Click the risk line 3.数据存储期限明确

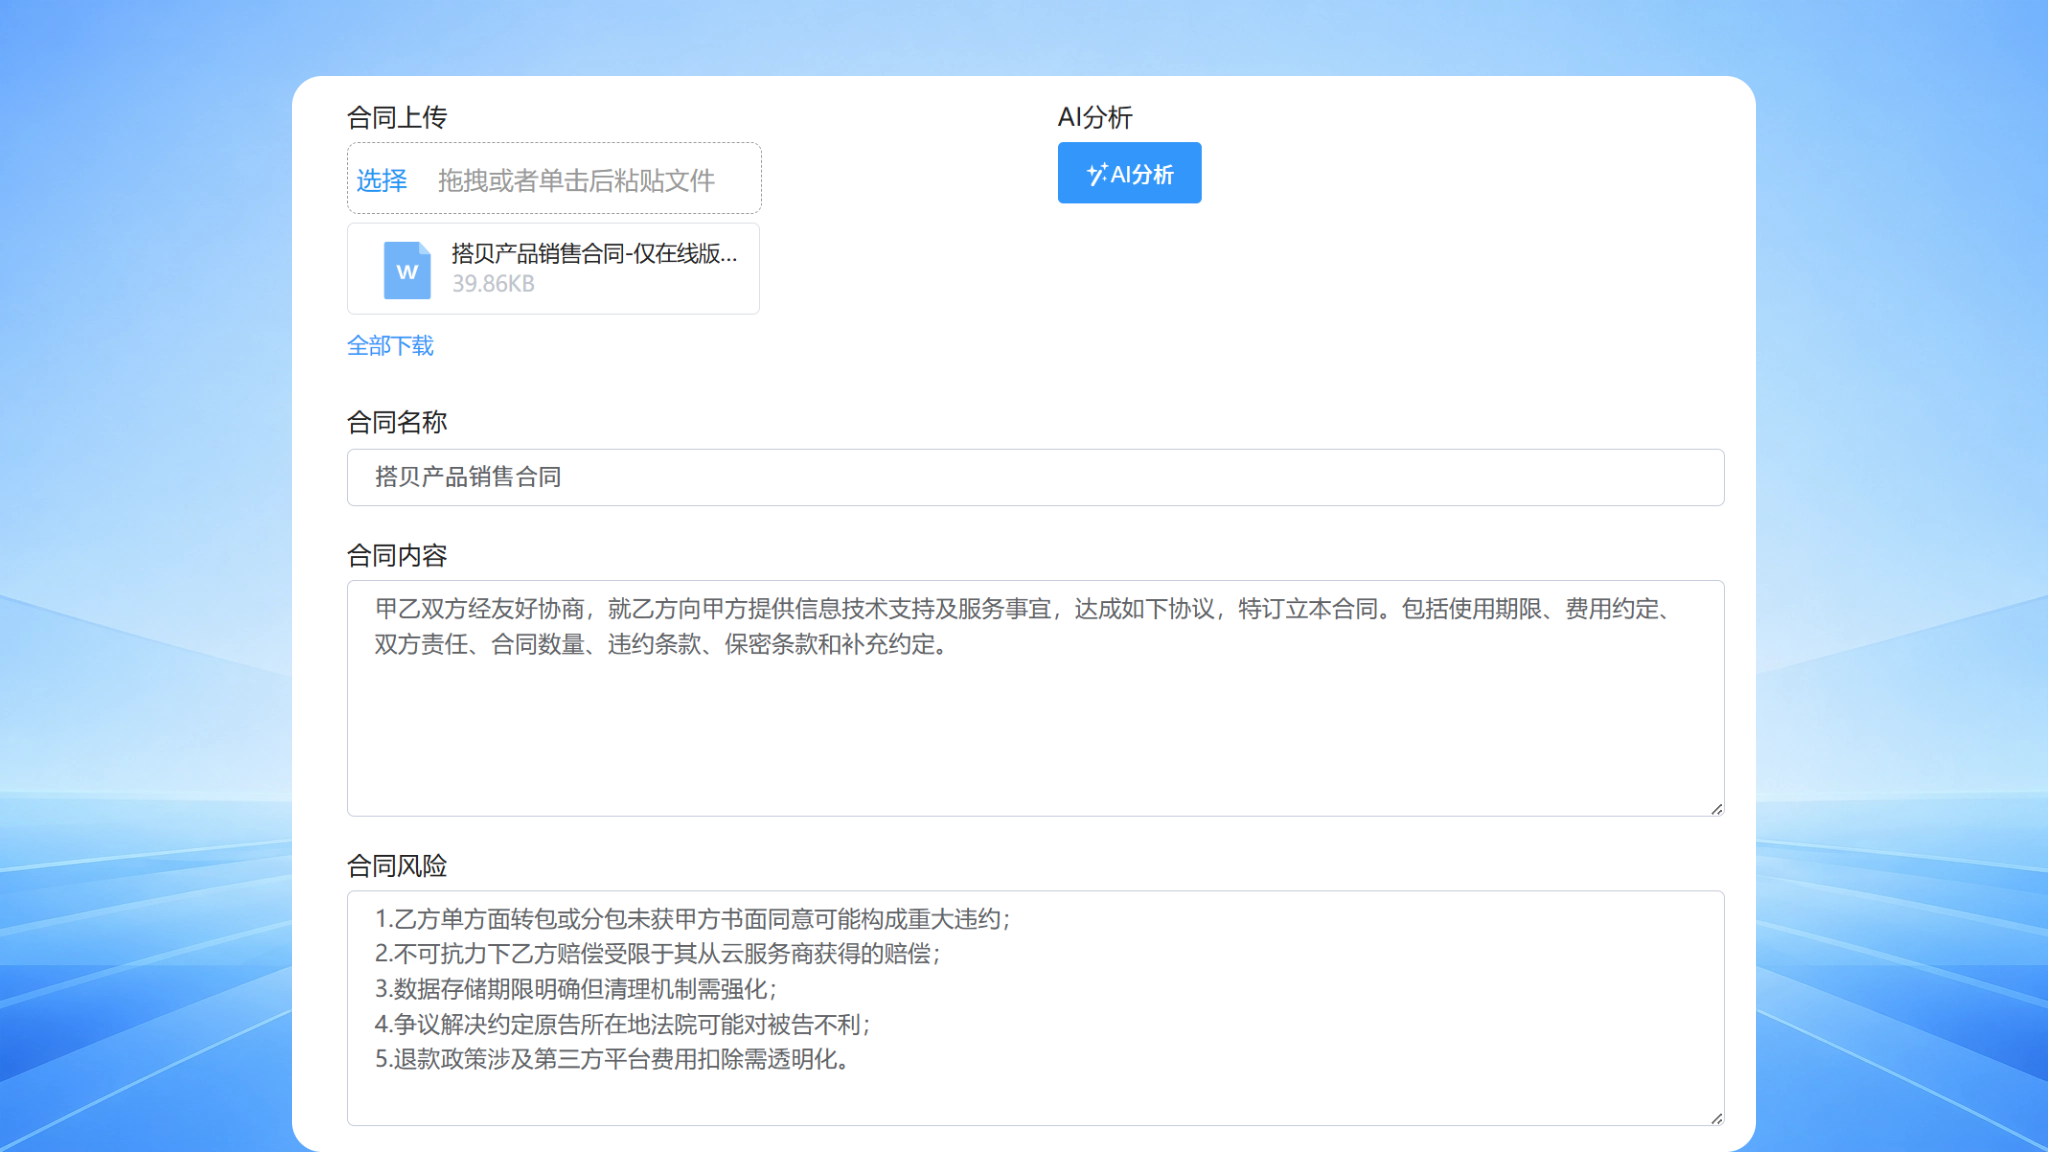[x=576, y=989]
